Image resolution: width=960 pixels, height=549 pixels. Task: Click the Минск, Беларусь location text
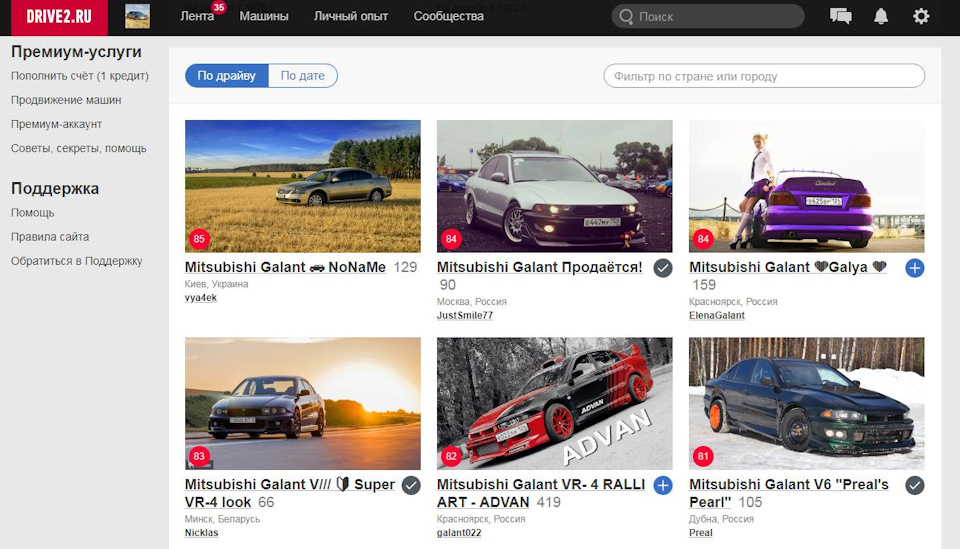click(x=223, y=519)
